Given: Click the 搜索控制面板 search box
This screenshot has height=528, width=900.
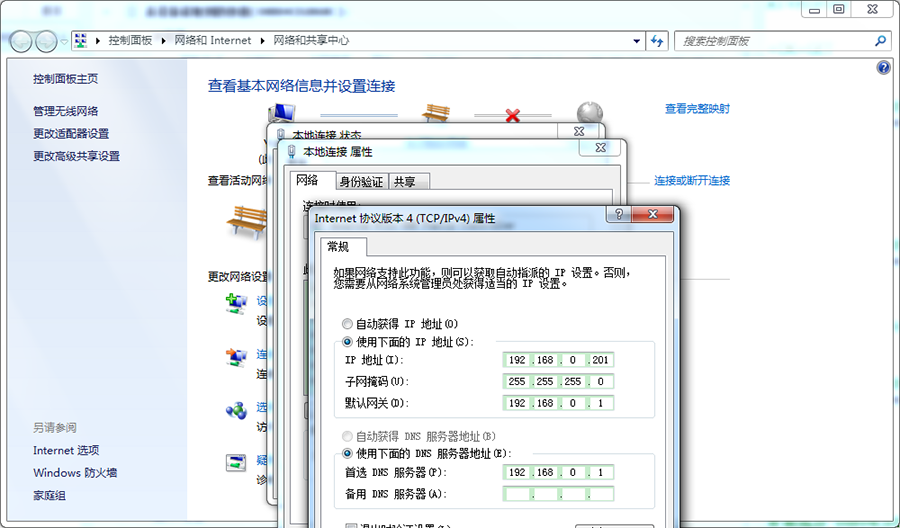Looking at the screenshot, I should click(775, 41).
